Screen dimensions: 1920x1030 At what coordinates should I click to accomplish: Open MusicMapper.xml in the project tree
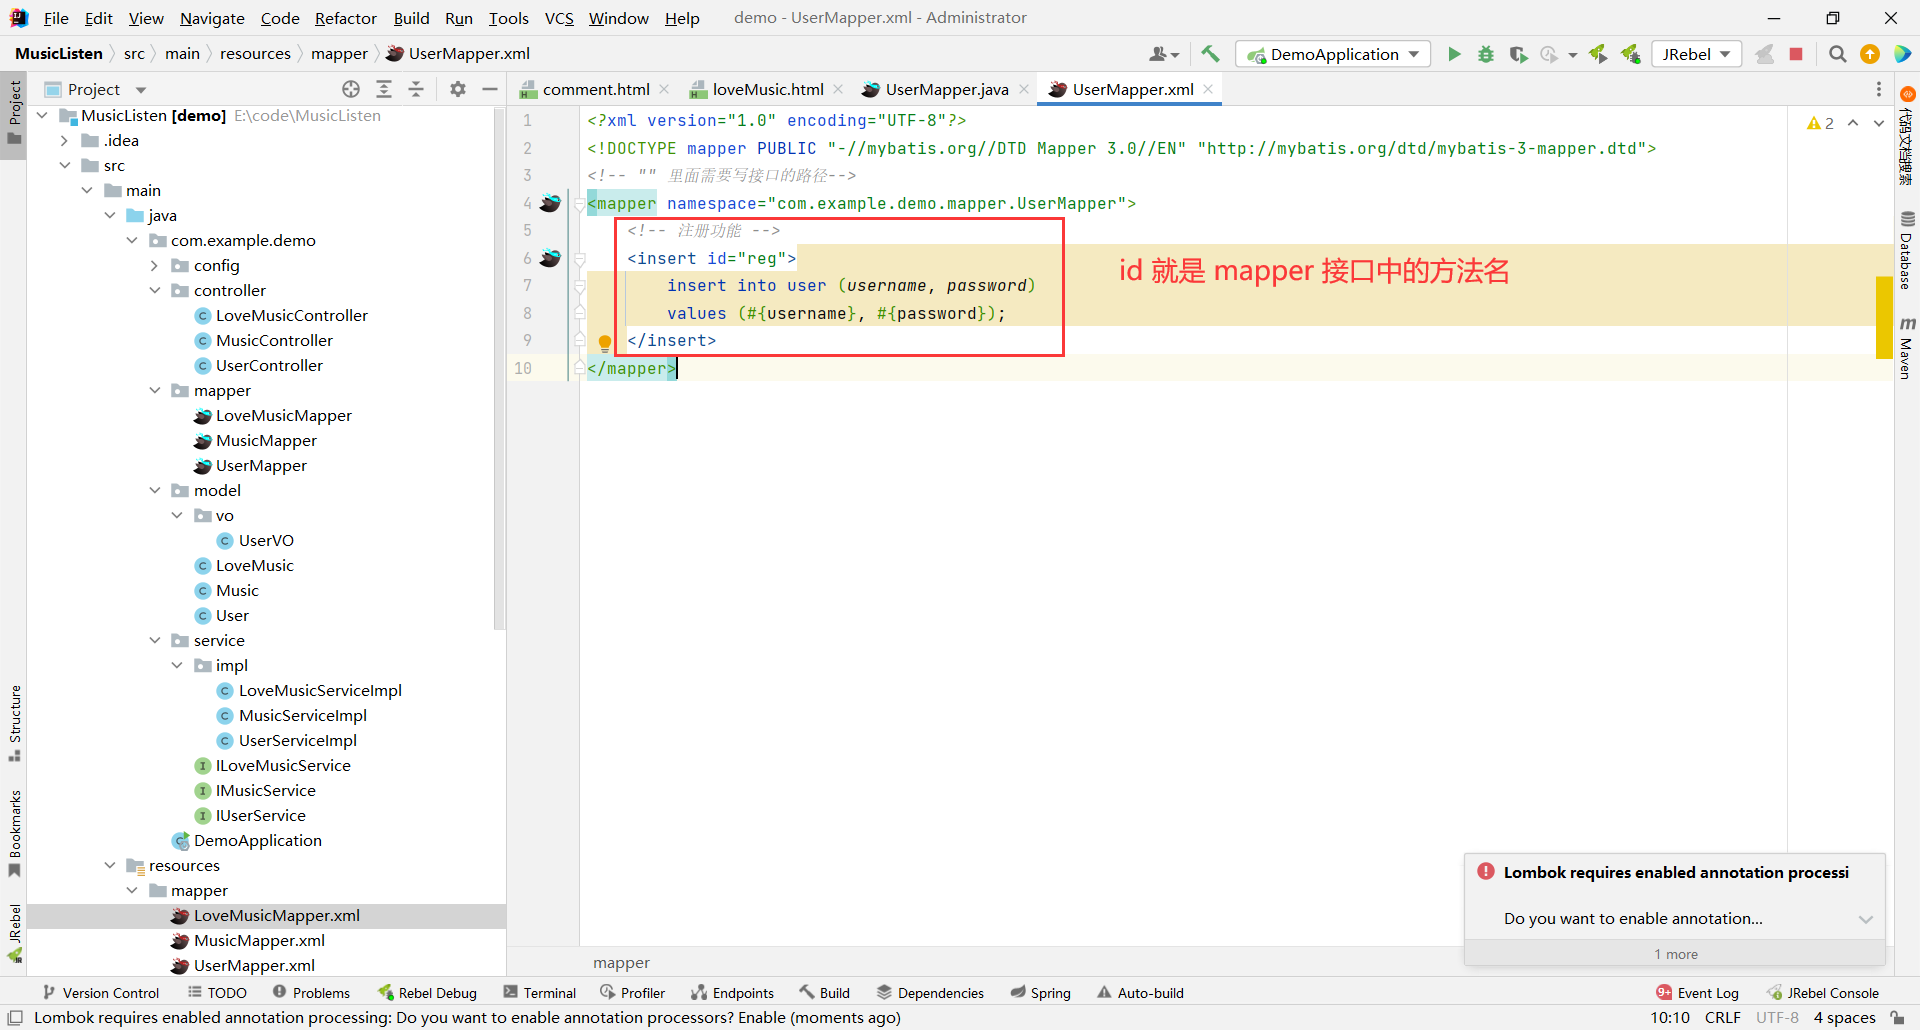coord(259,941)
